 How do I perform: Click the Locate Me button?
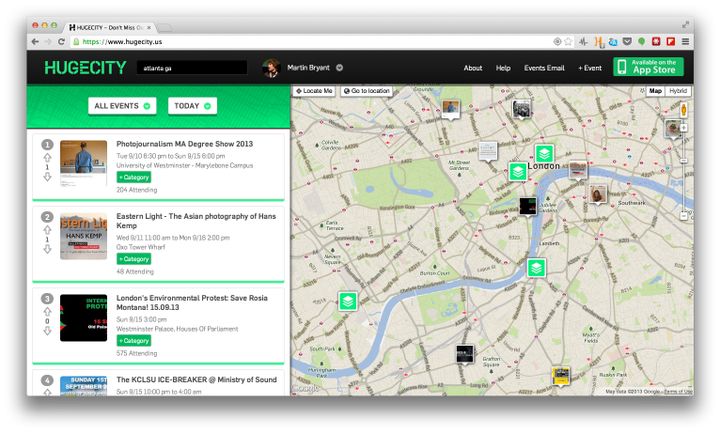314,91
